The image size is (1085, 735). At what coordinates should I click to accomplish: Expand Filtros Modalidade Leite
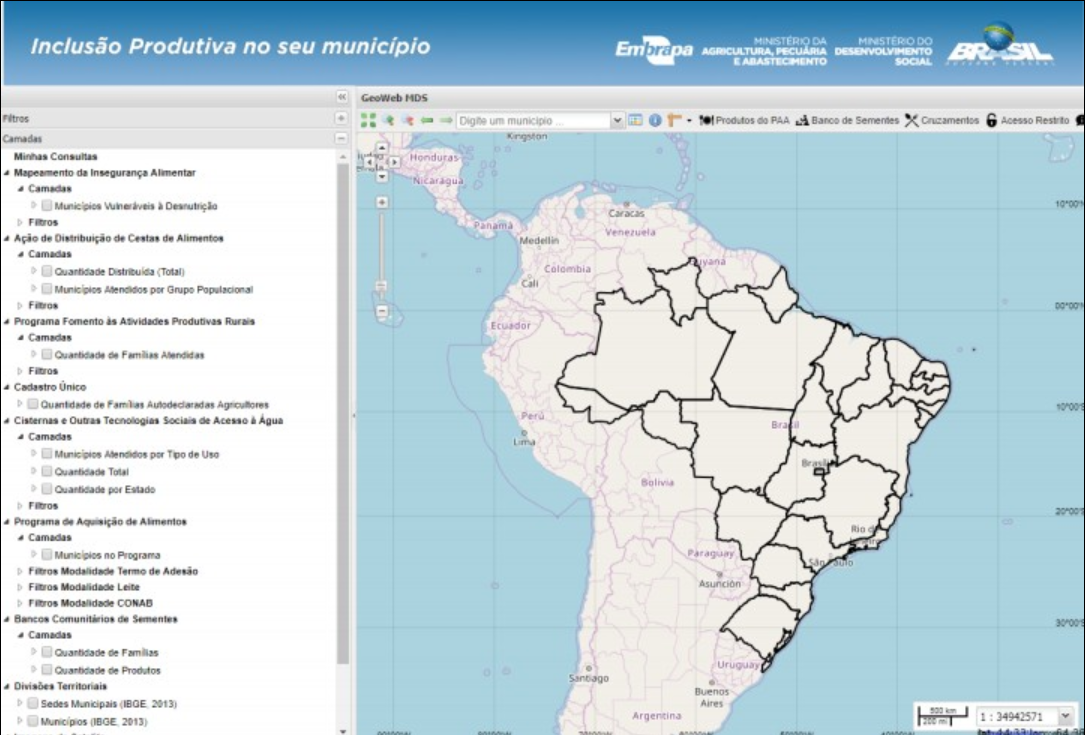click(x=20, y=588)
